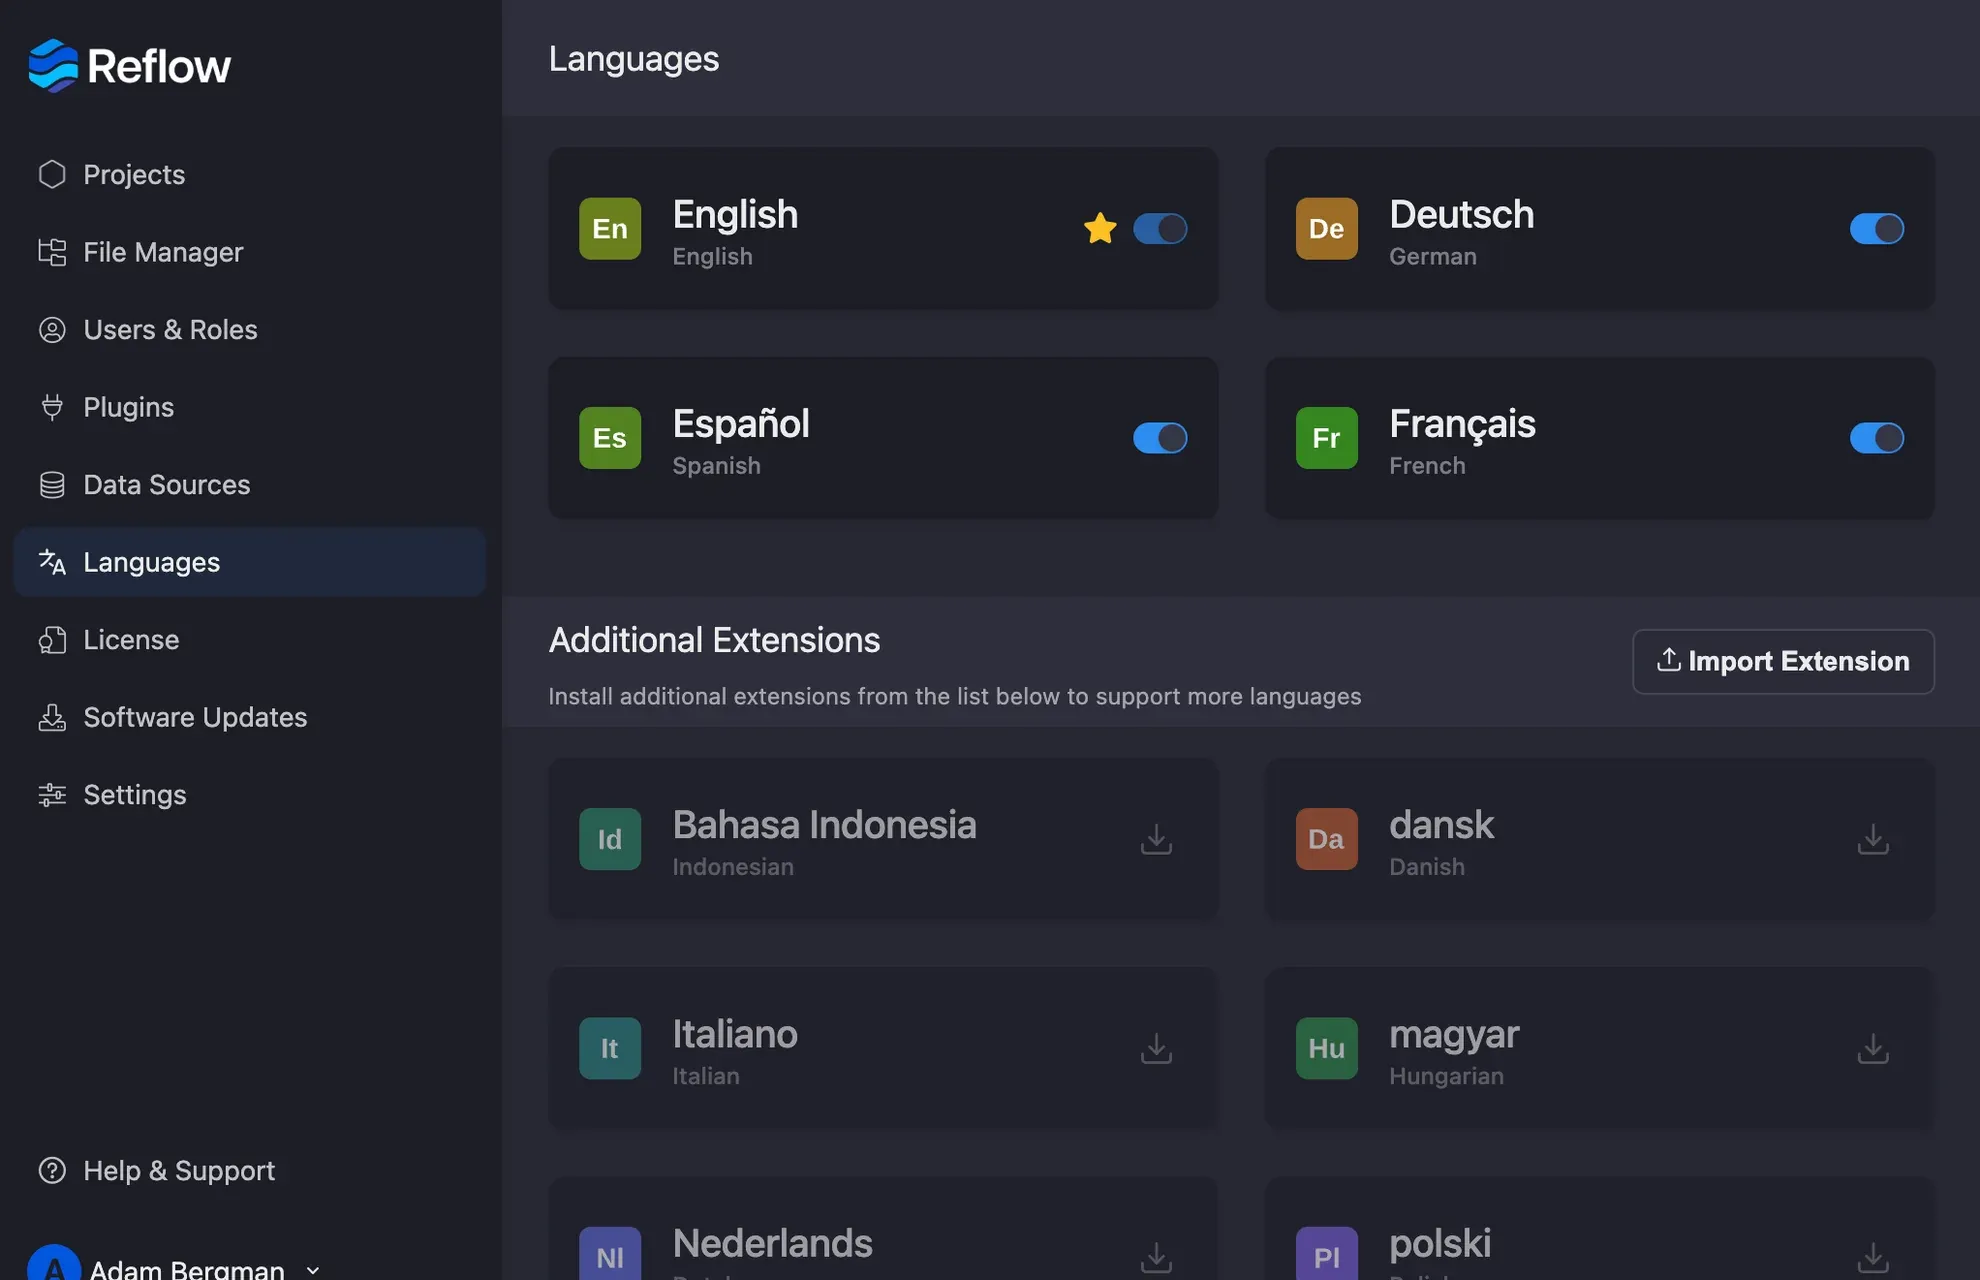Click the Additional Extensions heading

pyautogui.click(x=714, y=640)
